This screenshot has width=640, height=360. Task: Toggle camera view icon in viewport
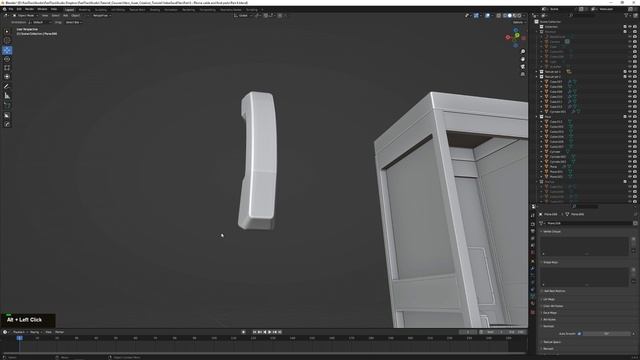pos(523,67)
